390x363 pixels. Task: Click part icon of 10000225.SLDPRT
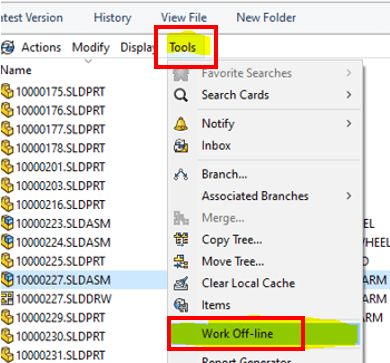coord(7,261)
